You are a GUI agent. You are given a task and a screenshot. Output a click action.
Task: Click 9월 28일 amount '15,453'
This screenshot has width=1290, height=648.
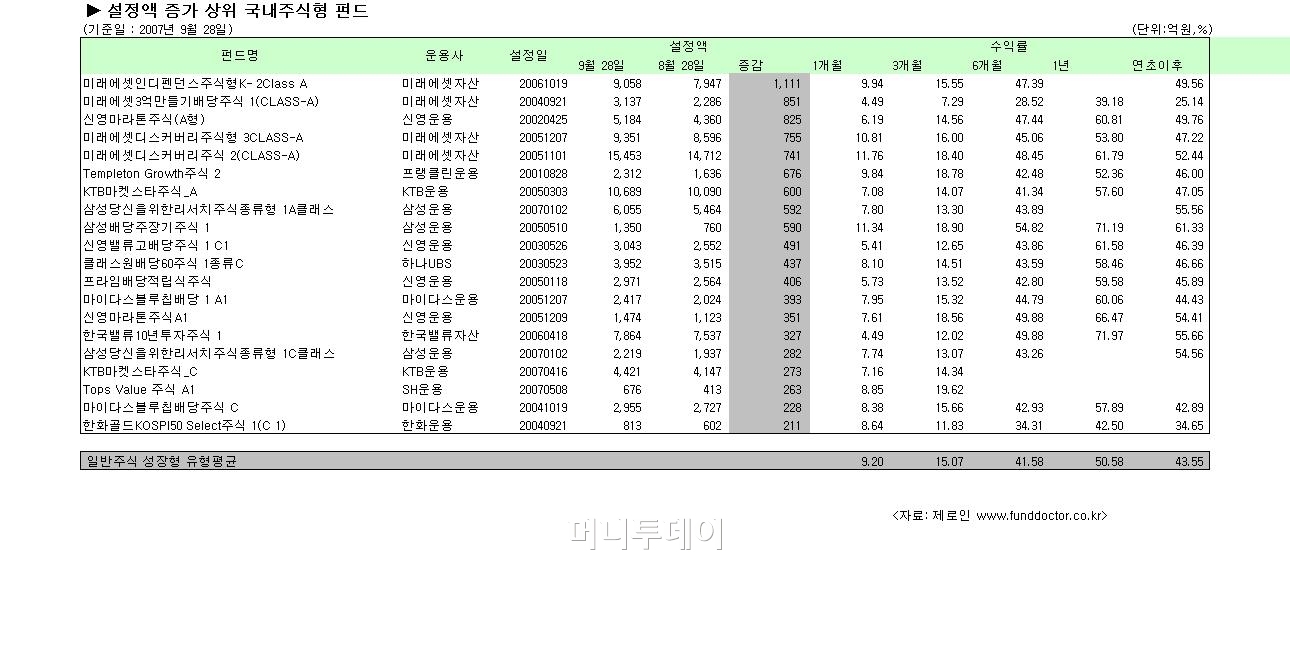pyautogui.click(x=623, y=156)
